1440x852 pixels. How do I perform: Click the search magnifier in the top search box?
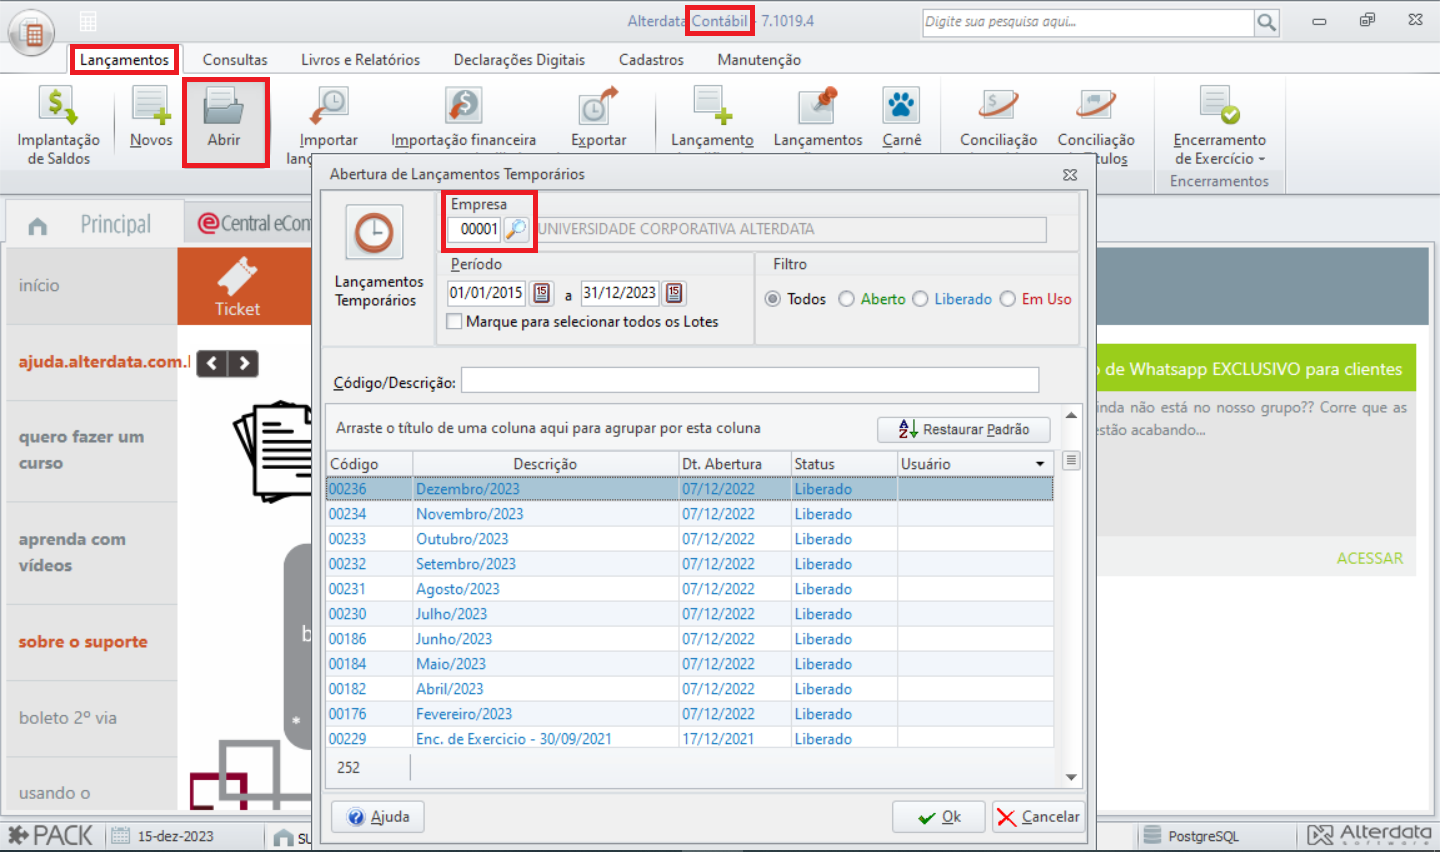[1266, 22]
